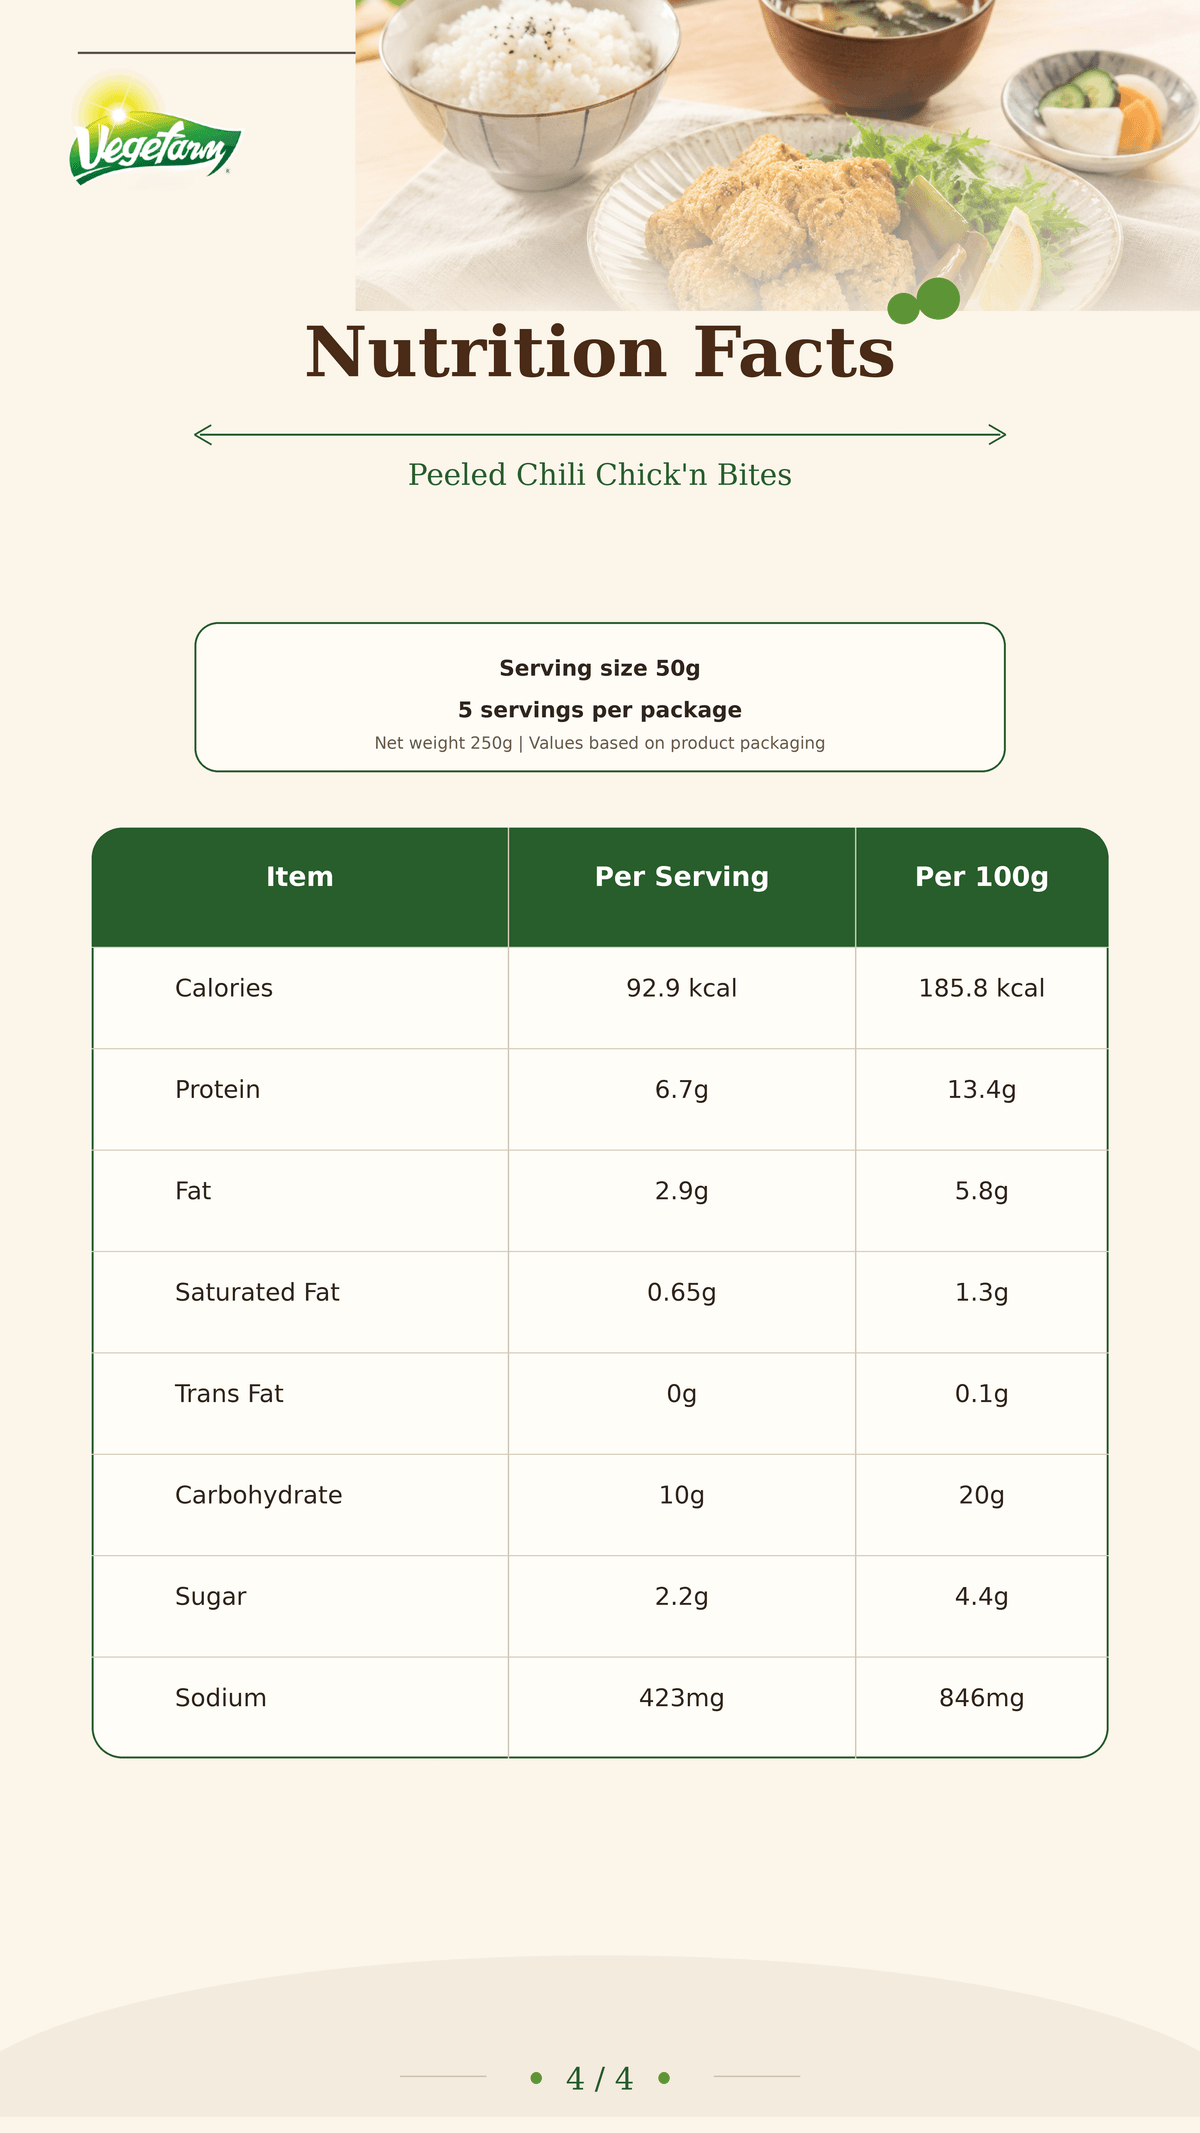Viewport: 1200px width, 2133px height.
Task: Click the Saturated Fat row label
Action: point(257,1292)
